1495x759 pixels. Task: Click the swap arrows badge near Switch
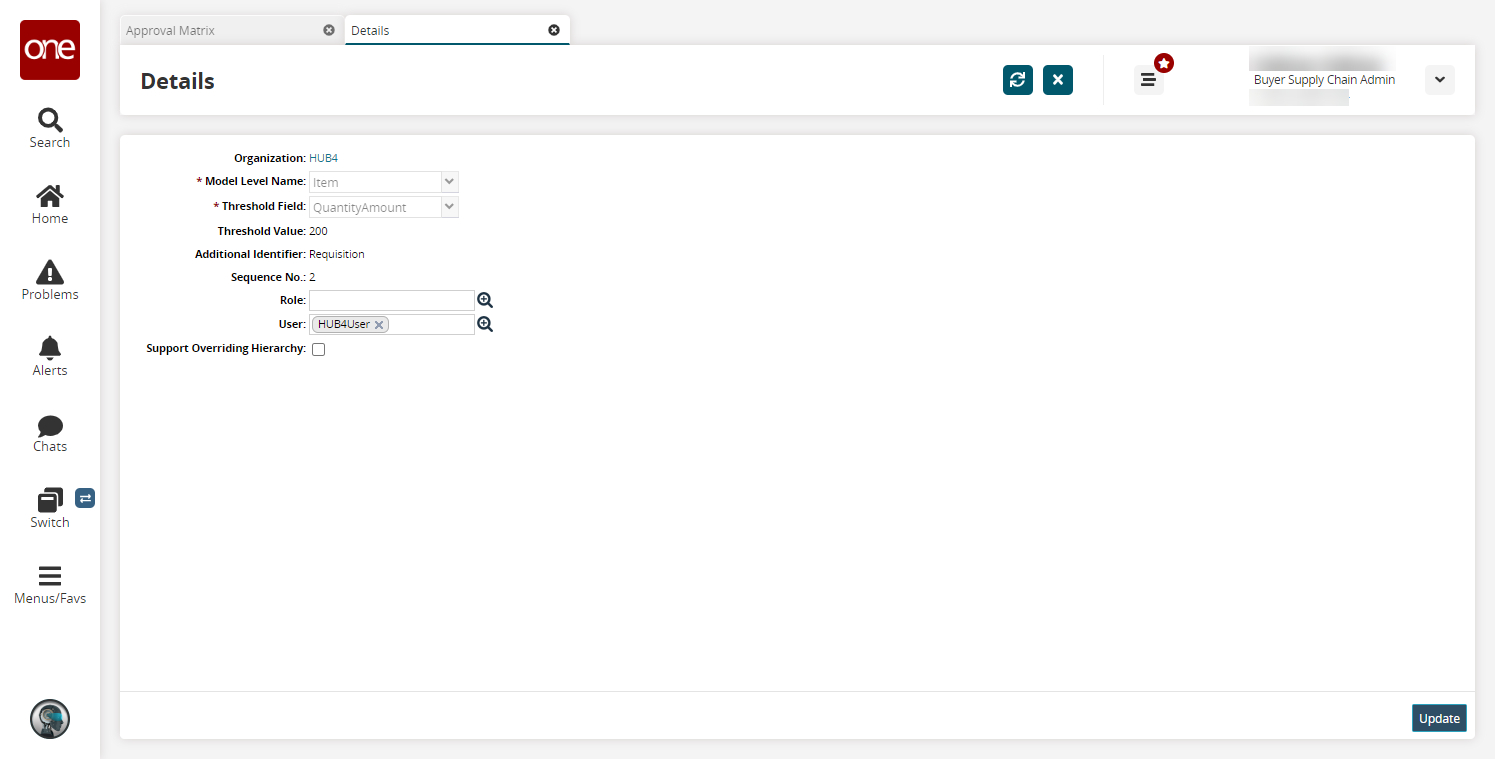point(85,497)
